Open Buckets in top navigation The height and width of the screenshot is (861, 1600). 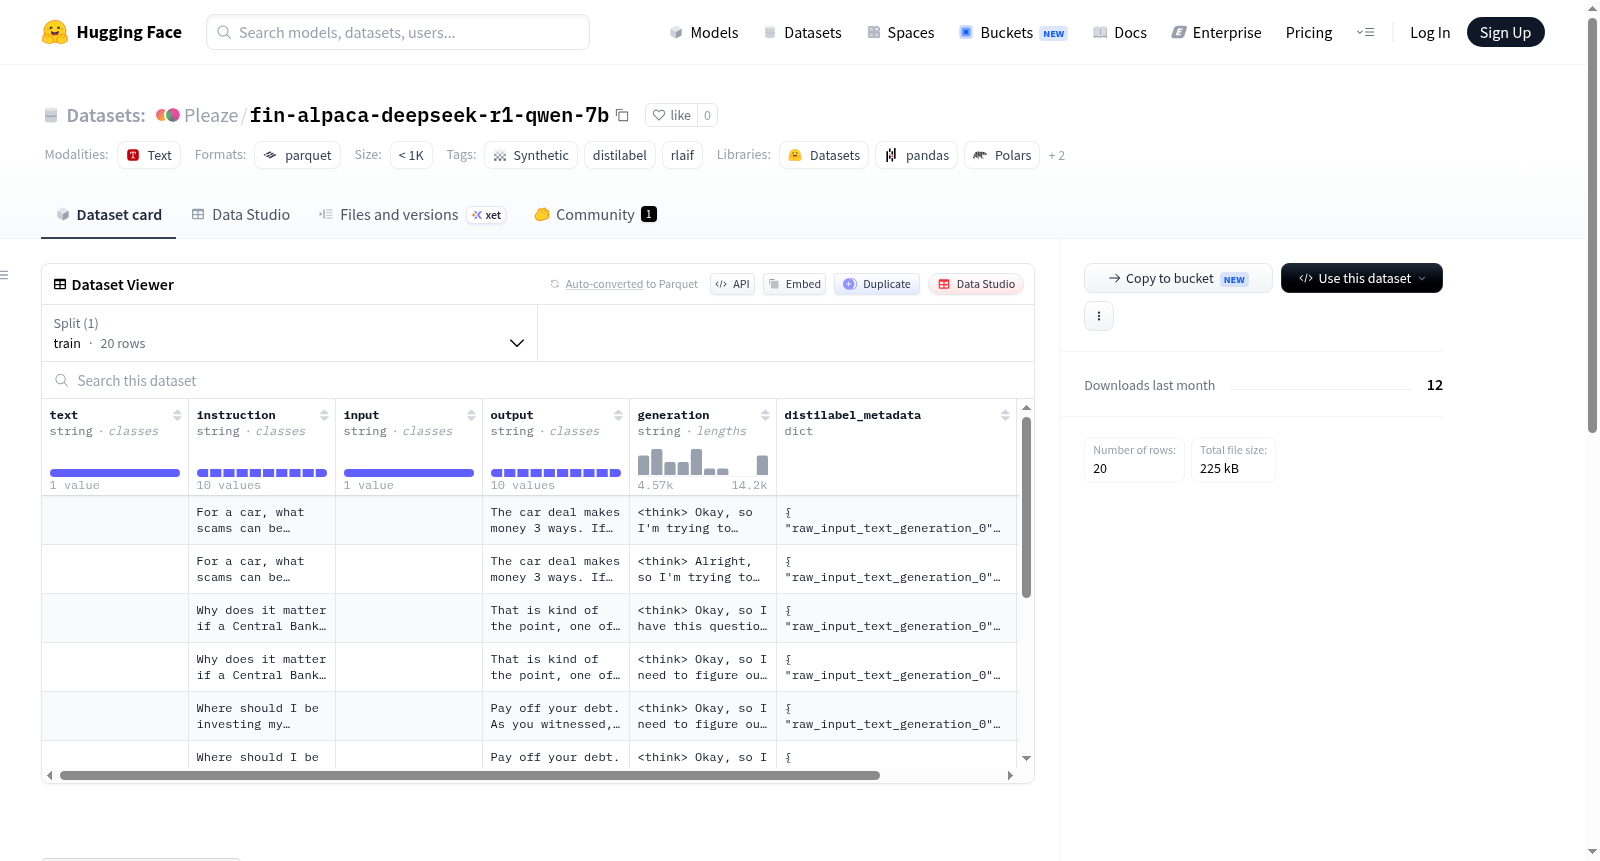pyautogui.click(x=1013, y=32)
